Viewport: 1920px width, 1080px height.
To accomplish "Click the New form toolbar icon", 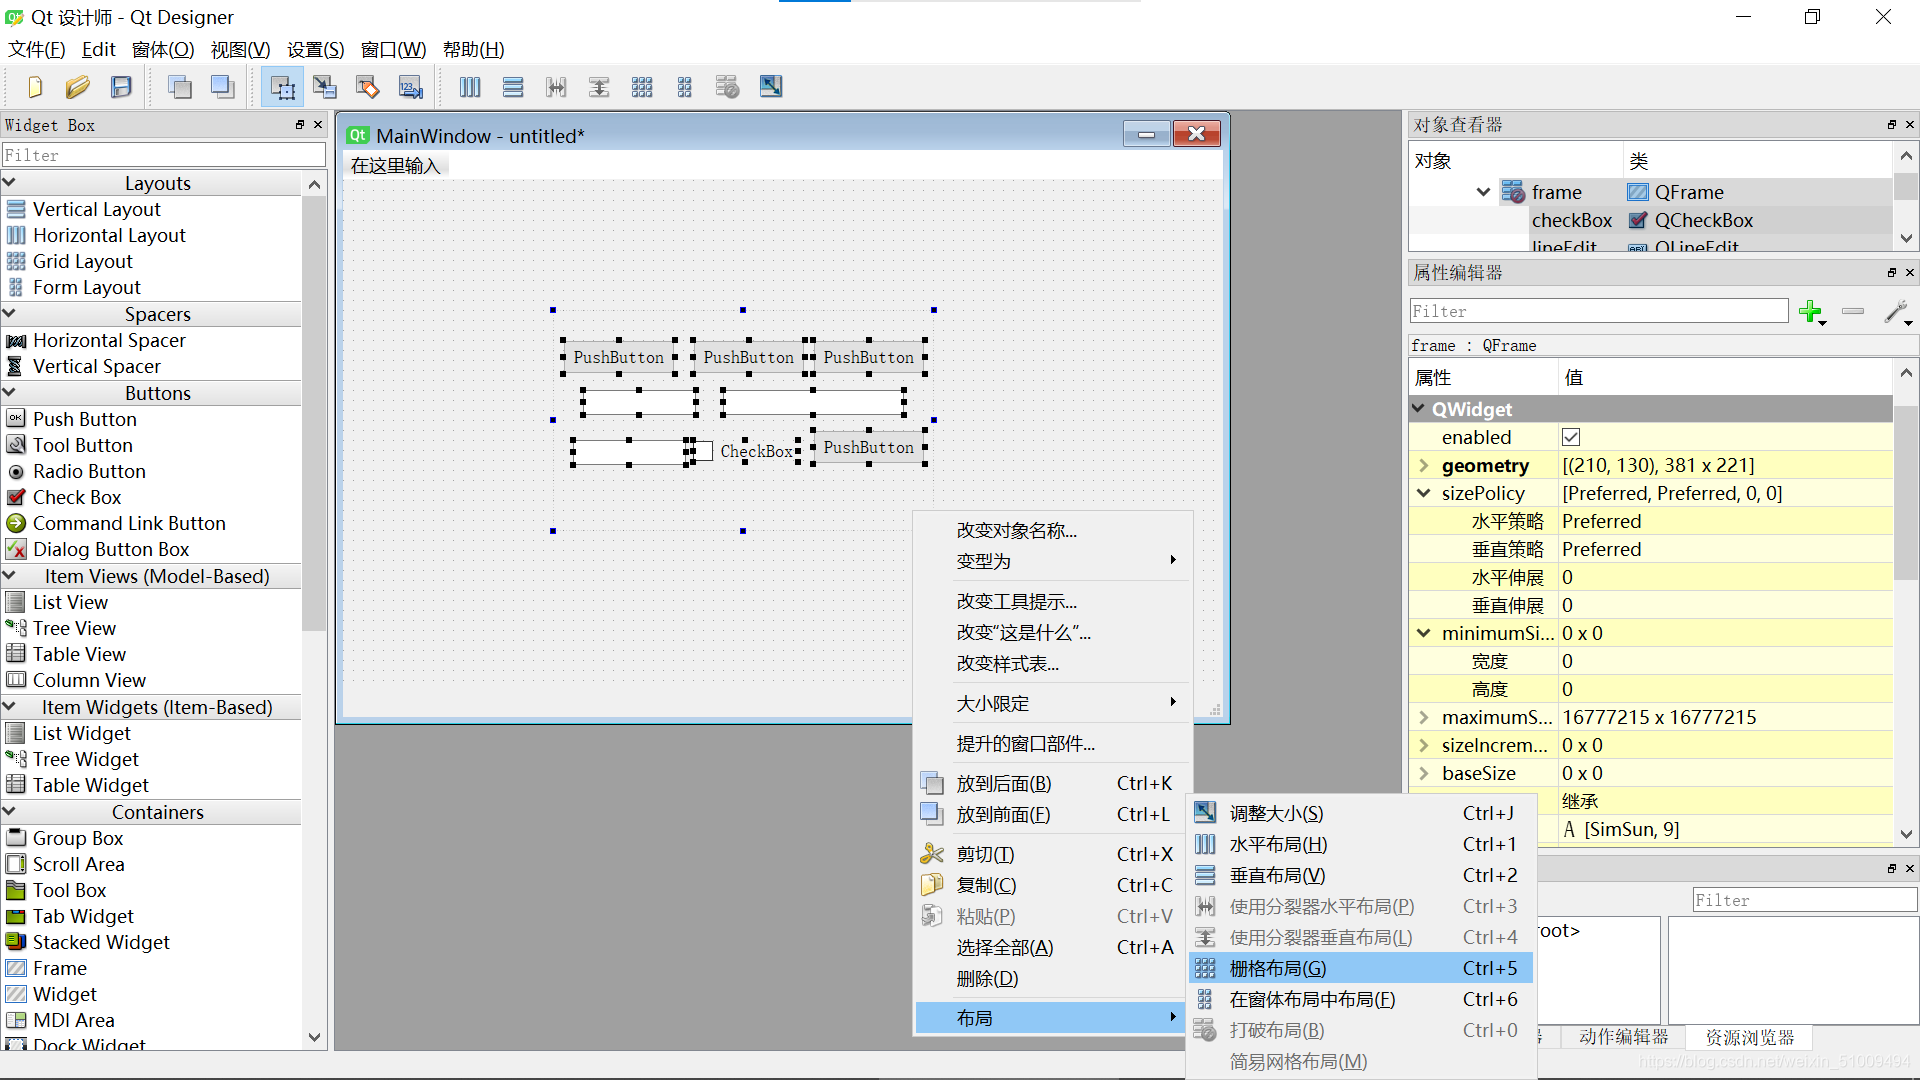I will click(35, 87).
